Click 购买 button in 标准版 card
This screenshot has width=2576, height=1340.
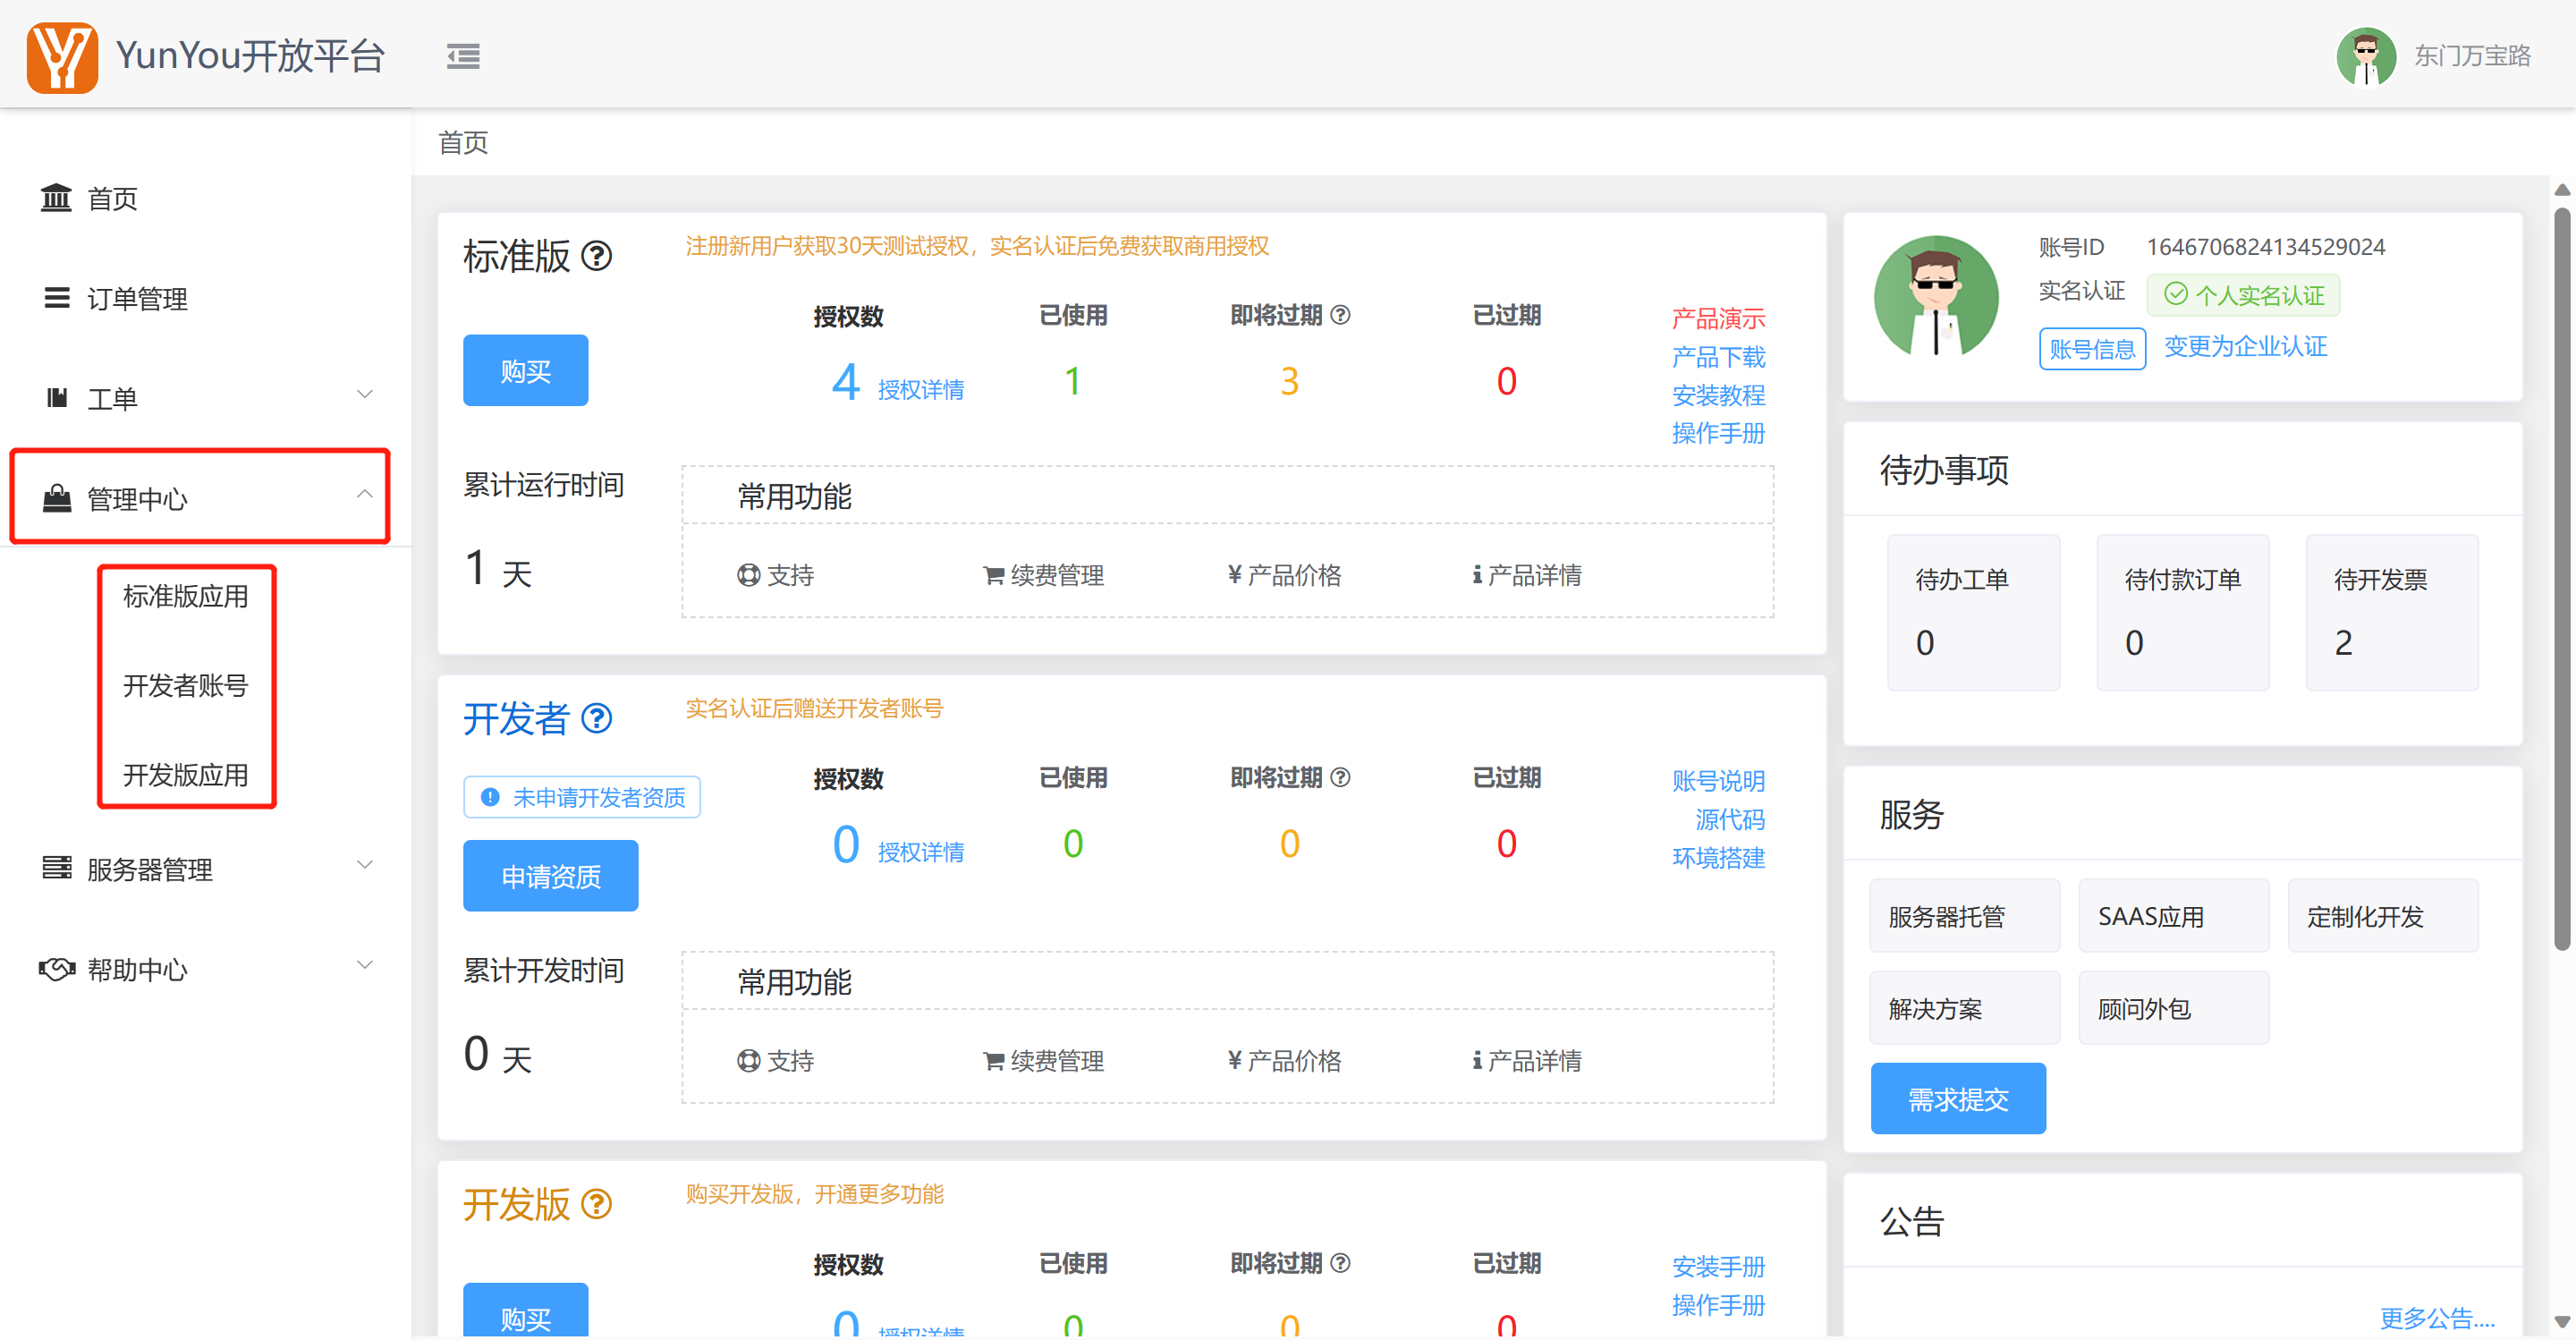[525, 370]
